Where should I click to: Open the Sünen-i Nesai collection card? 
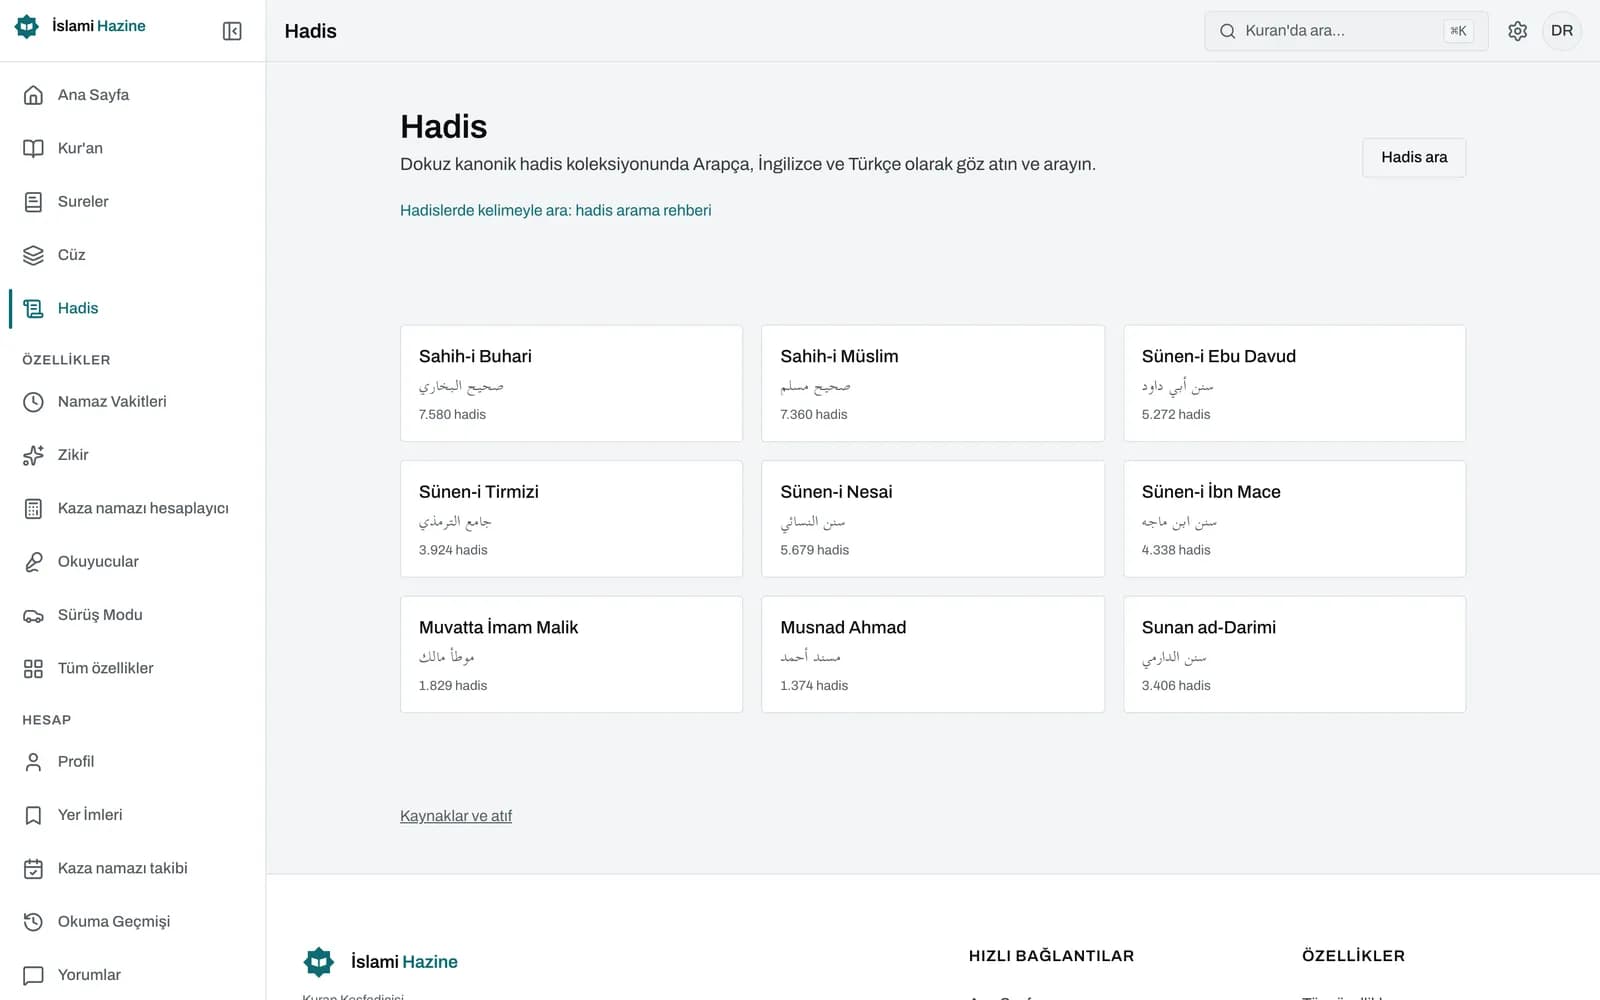(x=933, y=519)
